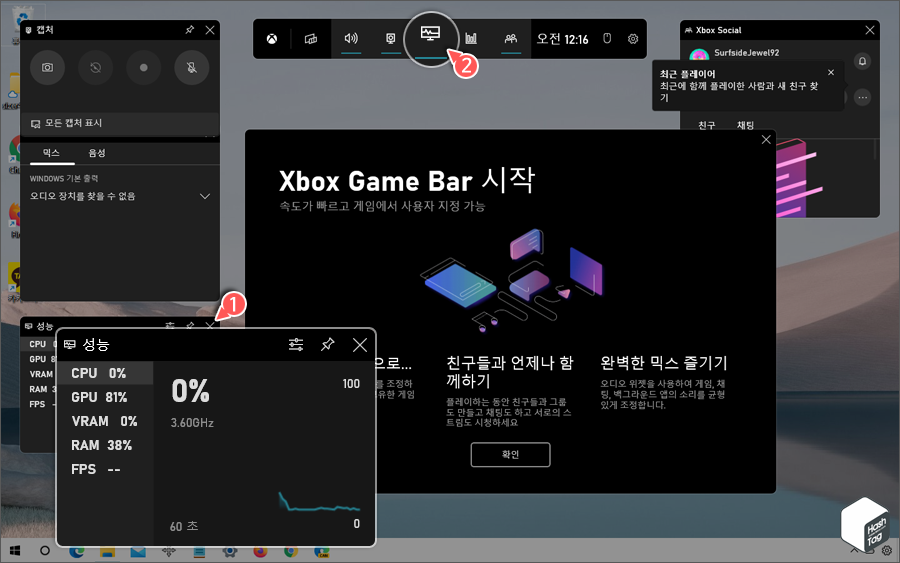Screen dimensions: 900x563
Task: Launch Google Chrome from the taskbar
Action: [290, 552]
